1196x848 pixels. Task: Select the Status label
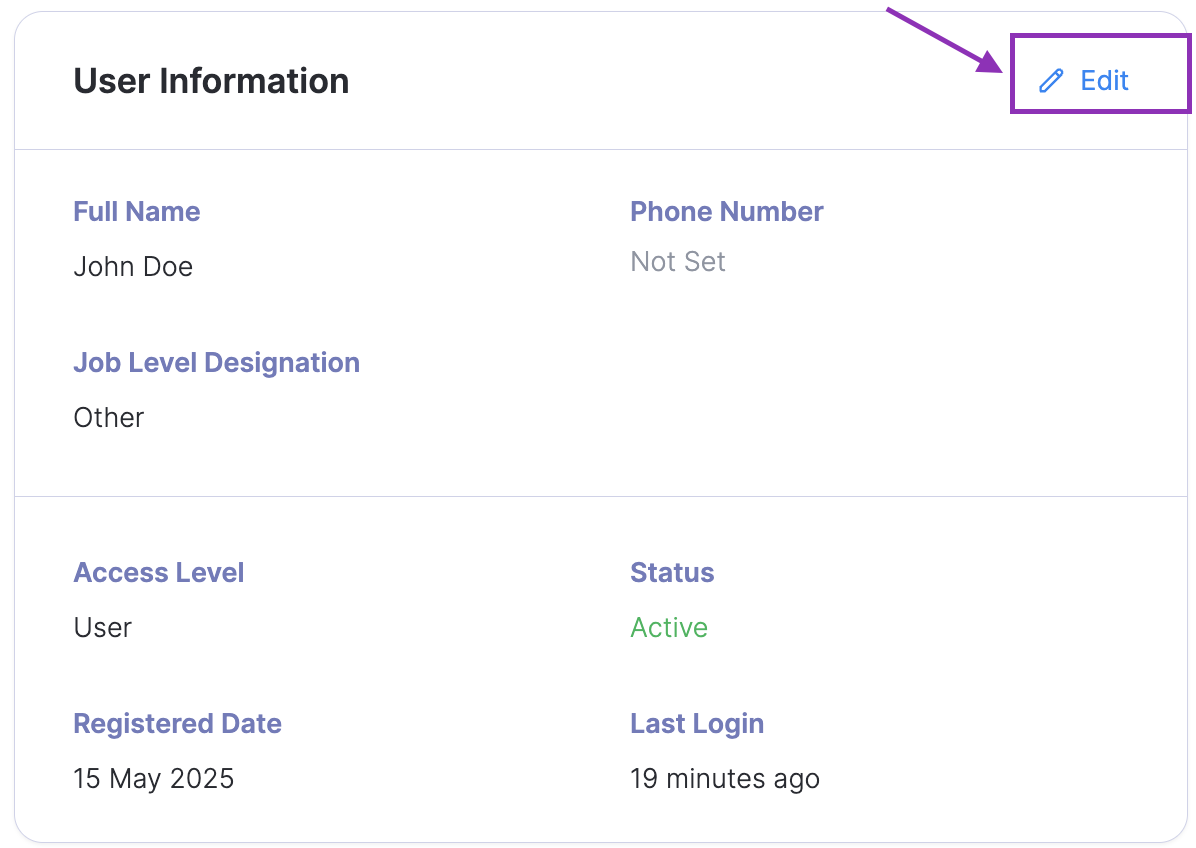(672, 573)
